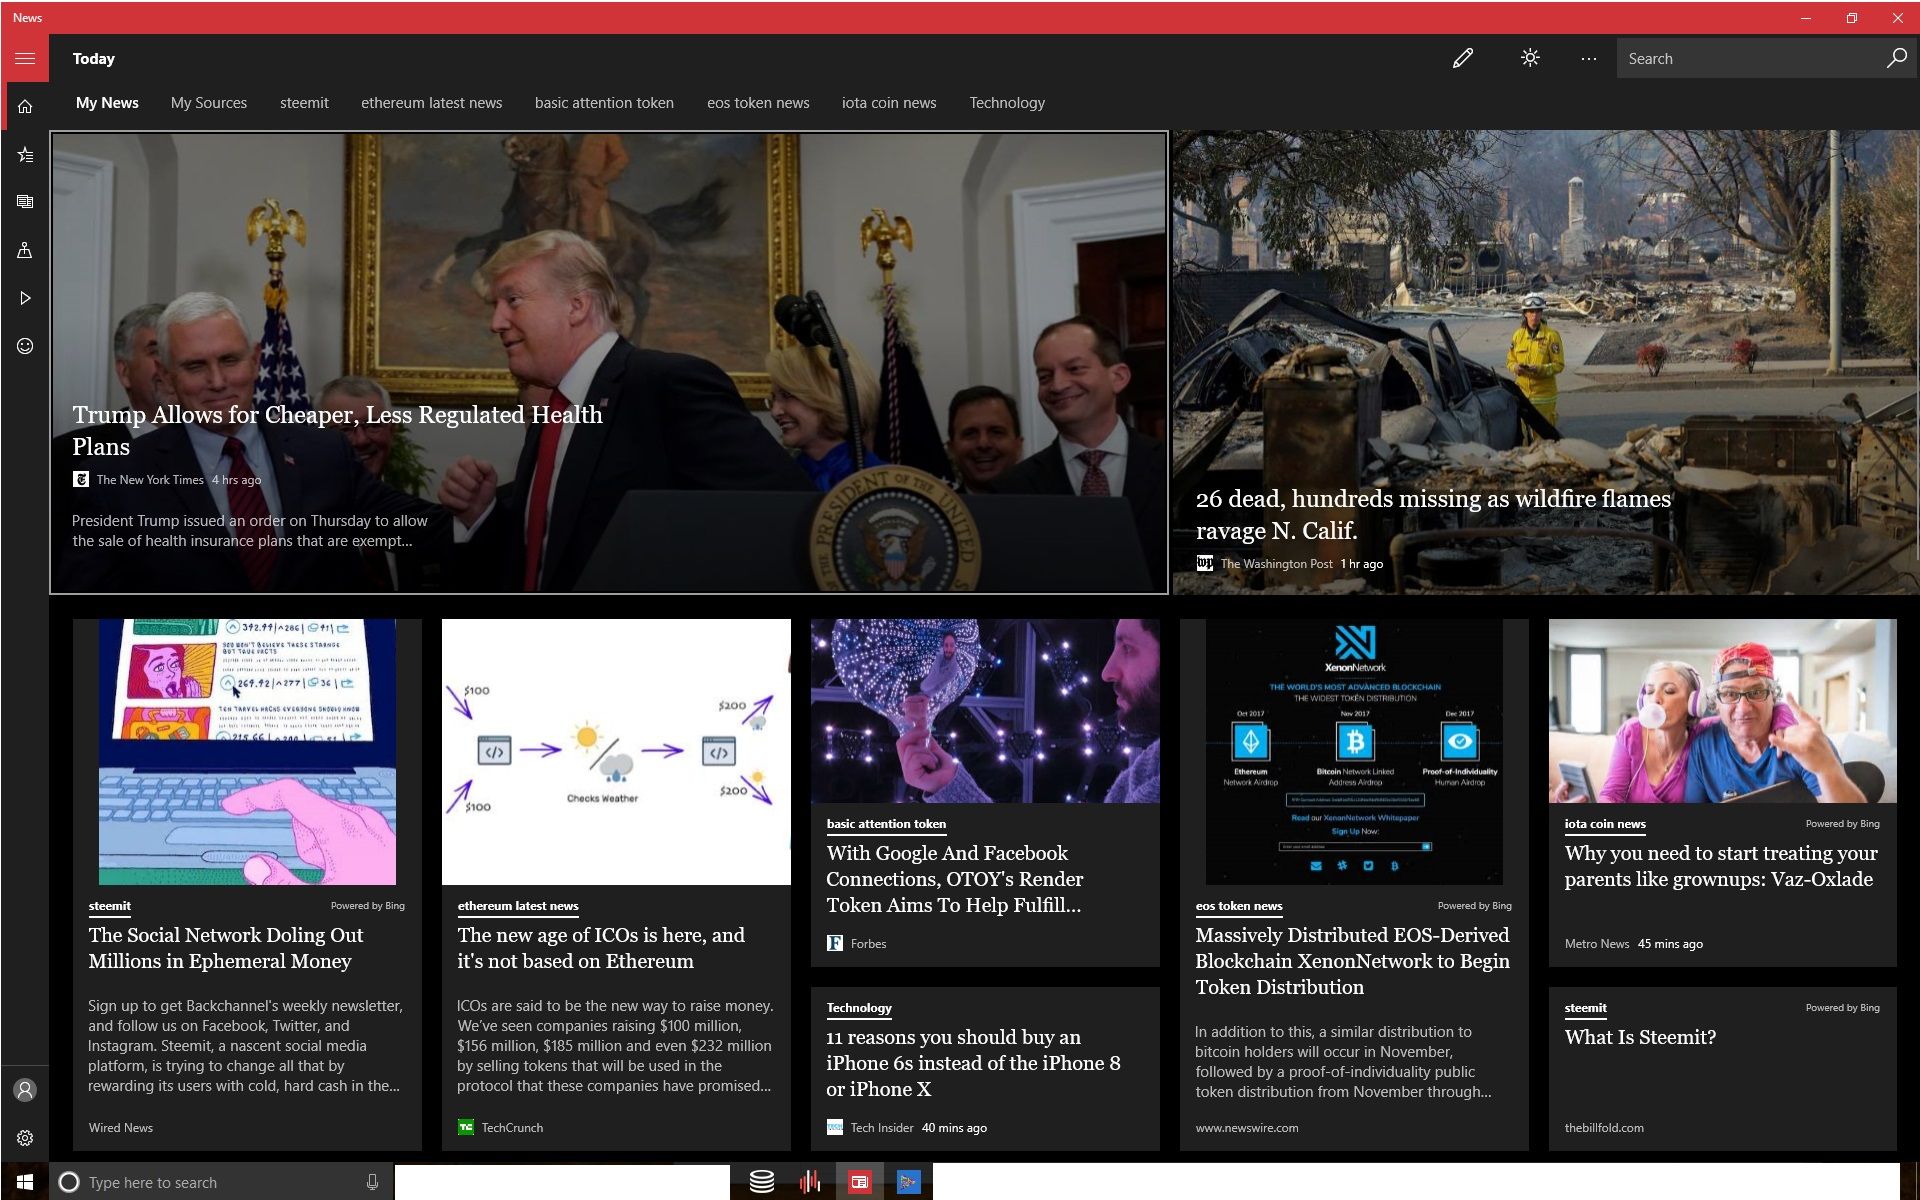Image resolution: width=1920 pixels, height=1200 pixels.
Task: Open Videos play icon in sidebar
Action: coord(25,298)
